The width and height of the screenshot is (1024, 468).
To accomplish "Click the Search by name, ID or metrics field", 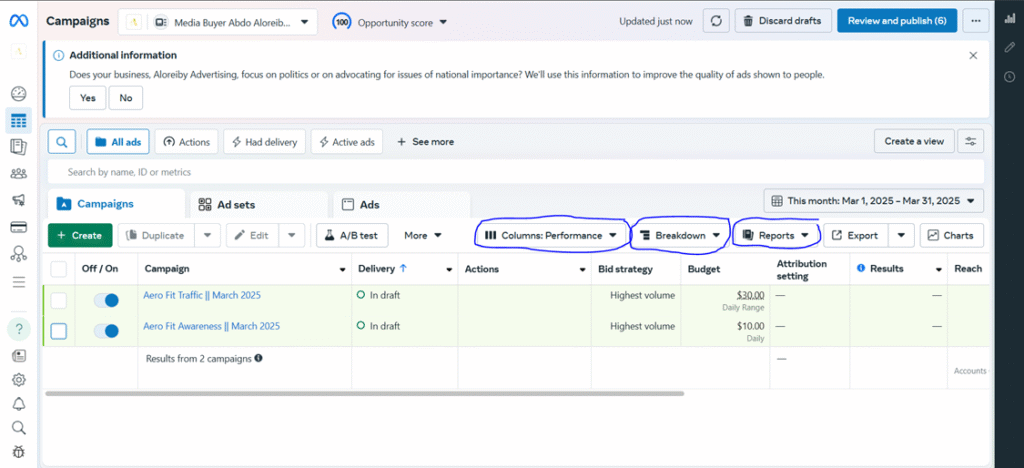I will (x=516, y=172).
